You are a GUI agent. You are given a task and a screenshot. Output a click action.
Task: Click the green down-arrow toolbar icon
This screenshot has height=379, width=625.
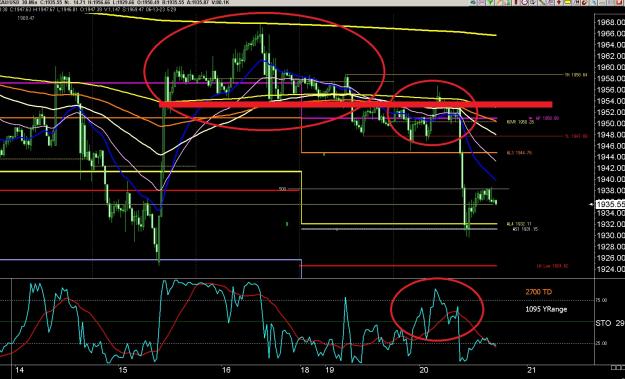[x=489, y=2]
